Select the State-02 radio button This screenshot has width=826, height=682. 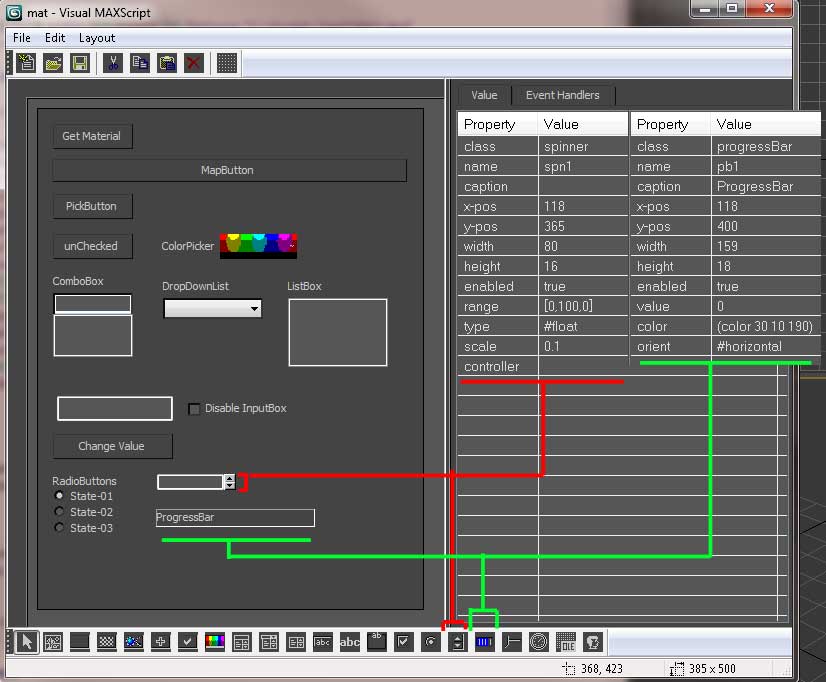point(59,511)
